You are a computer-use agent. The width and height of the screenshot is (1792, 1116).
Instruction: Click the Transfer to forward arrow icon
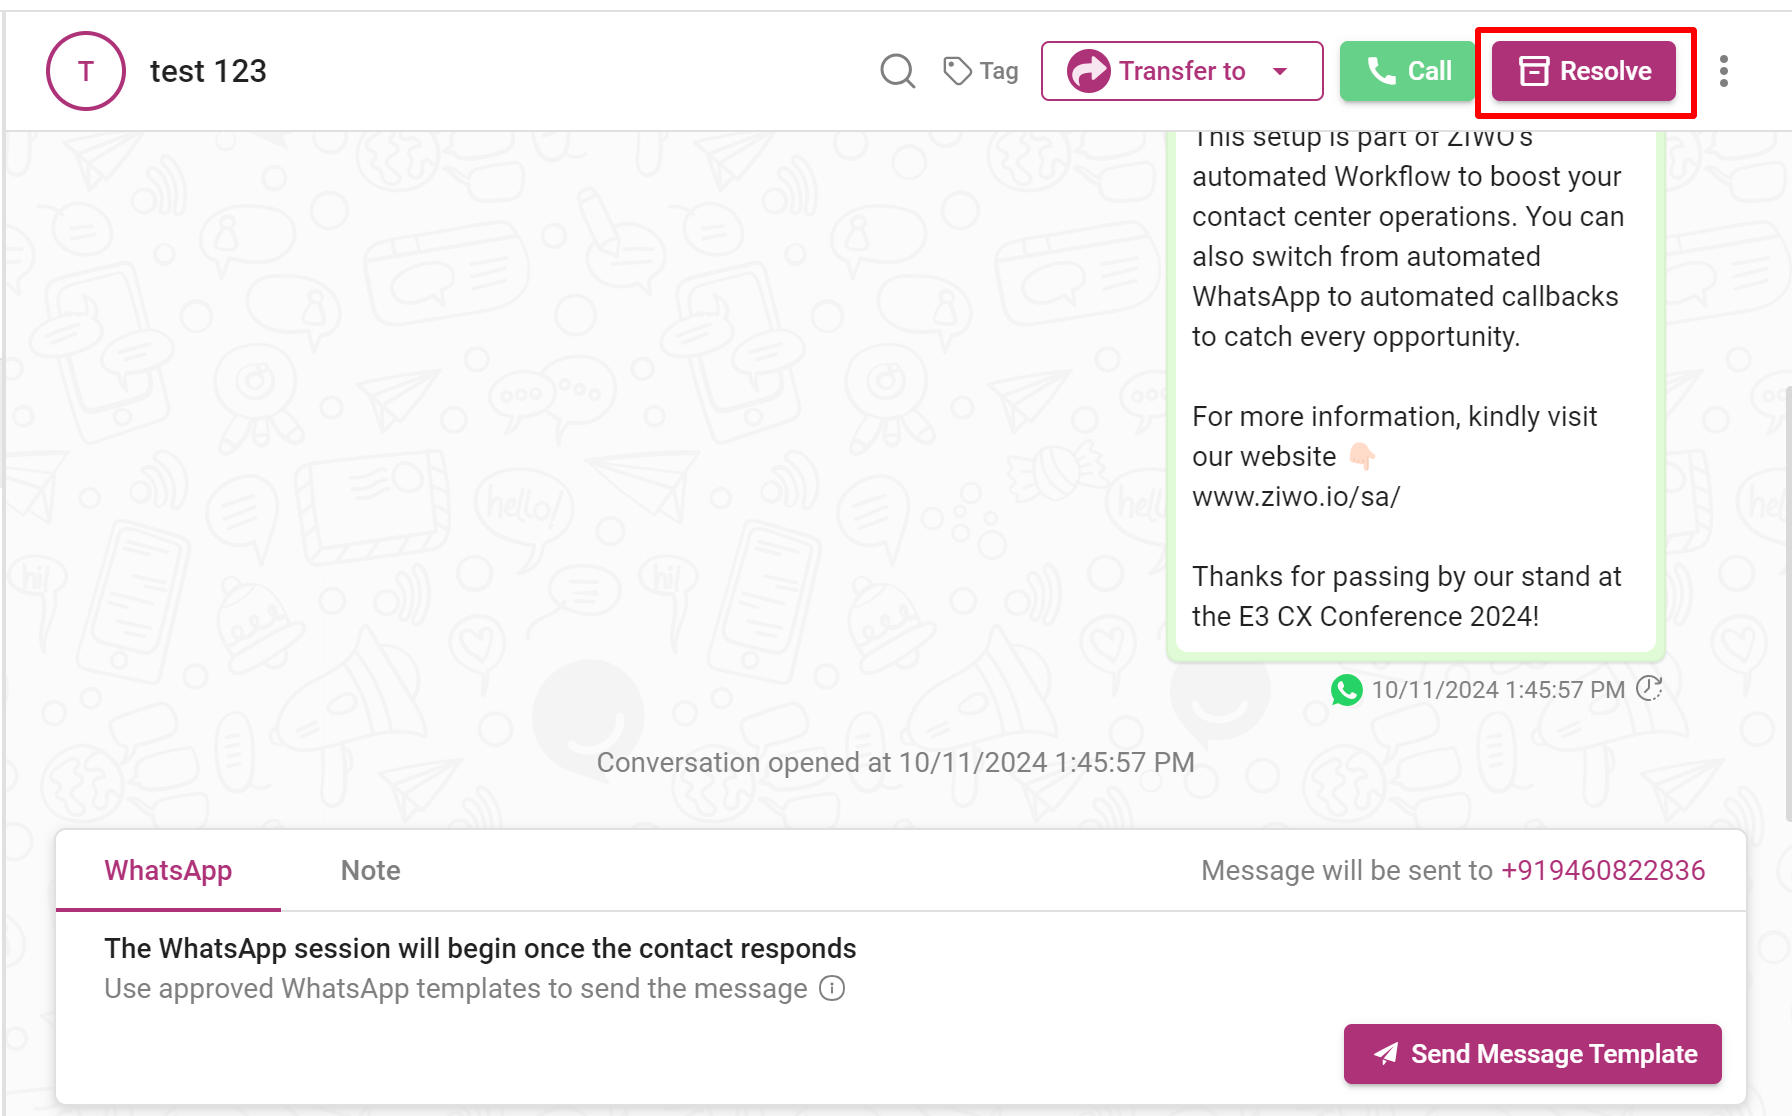[1089, 71]
